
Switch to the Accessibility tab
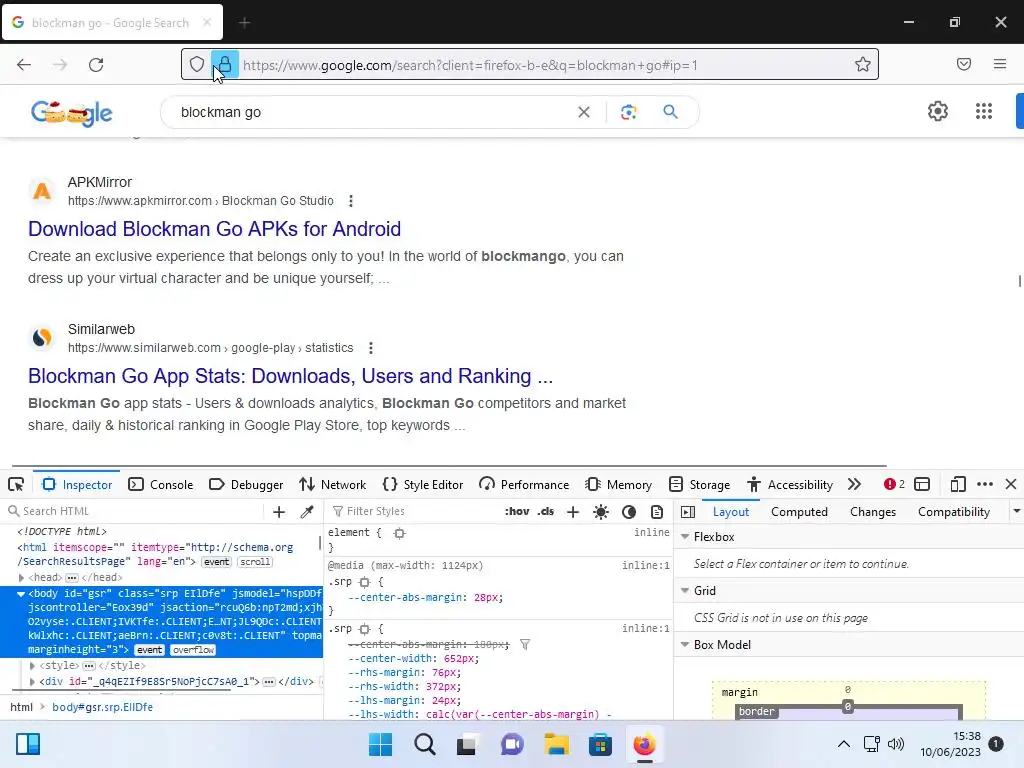pyautogui.click(x=790, y=485)
